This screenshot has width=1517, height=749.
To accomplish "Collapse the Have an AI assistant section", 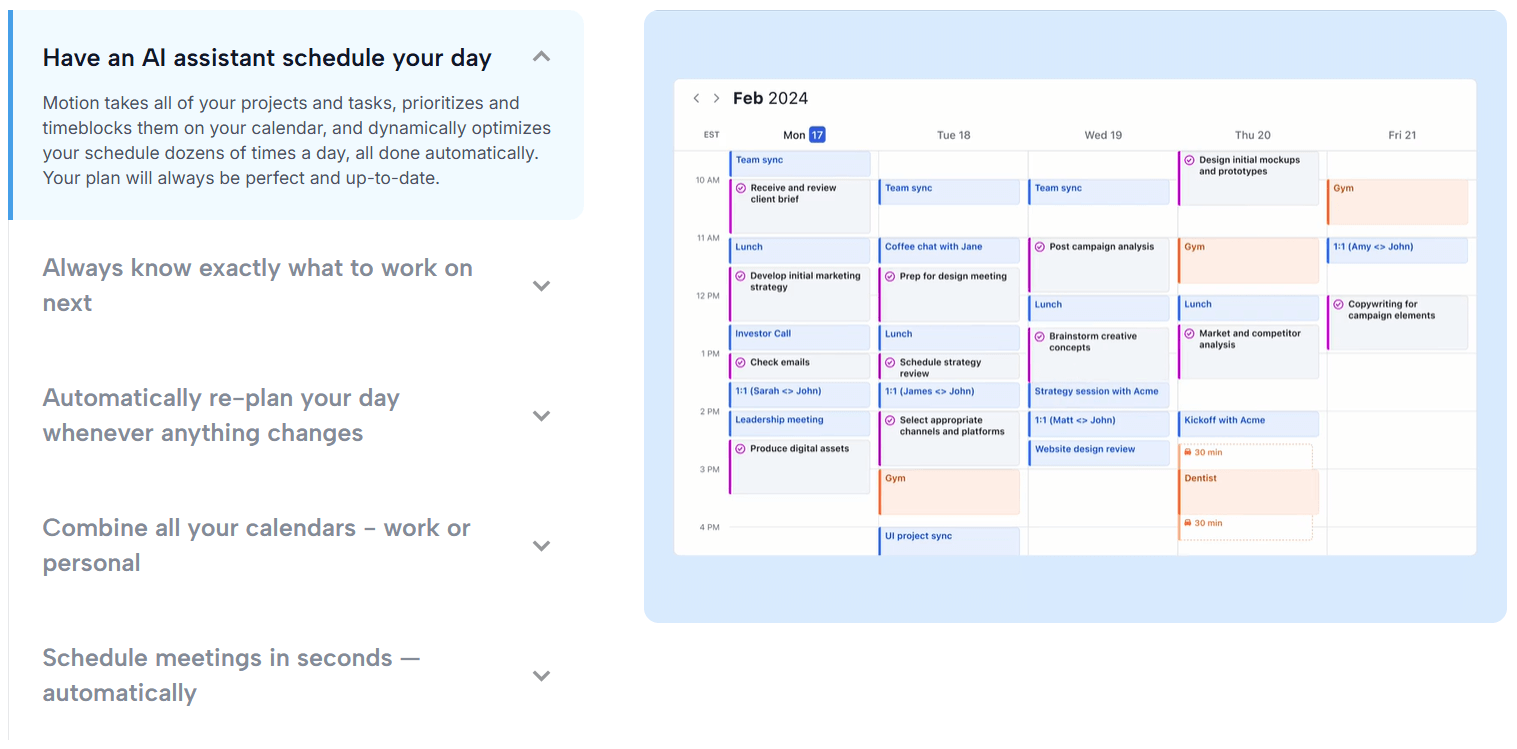I will coord(541,56).
